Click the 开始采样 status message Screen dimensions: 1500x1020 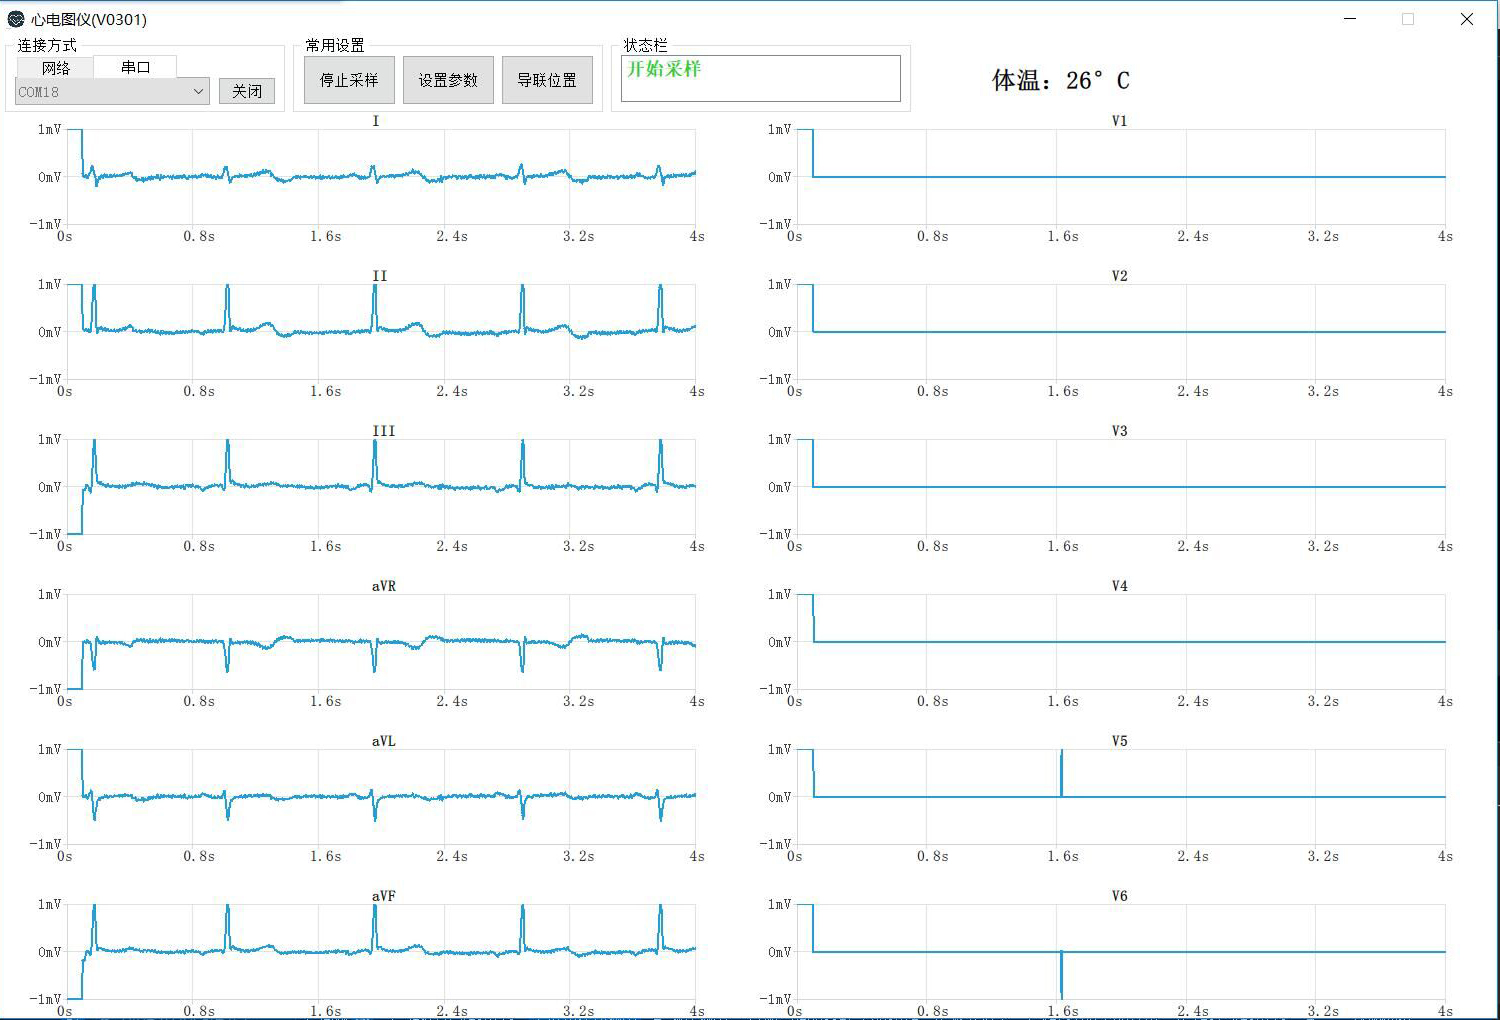663,70
